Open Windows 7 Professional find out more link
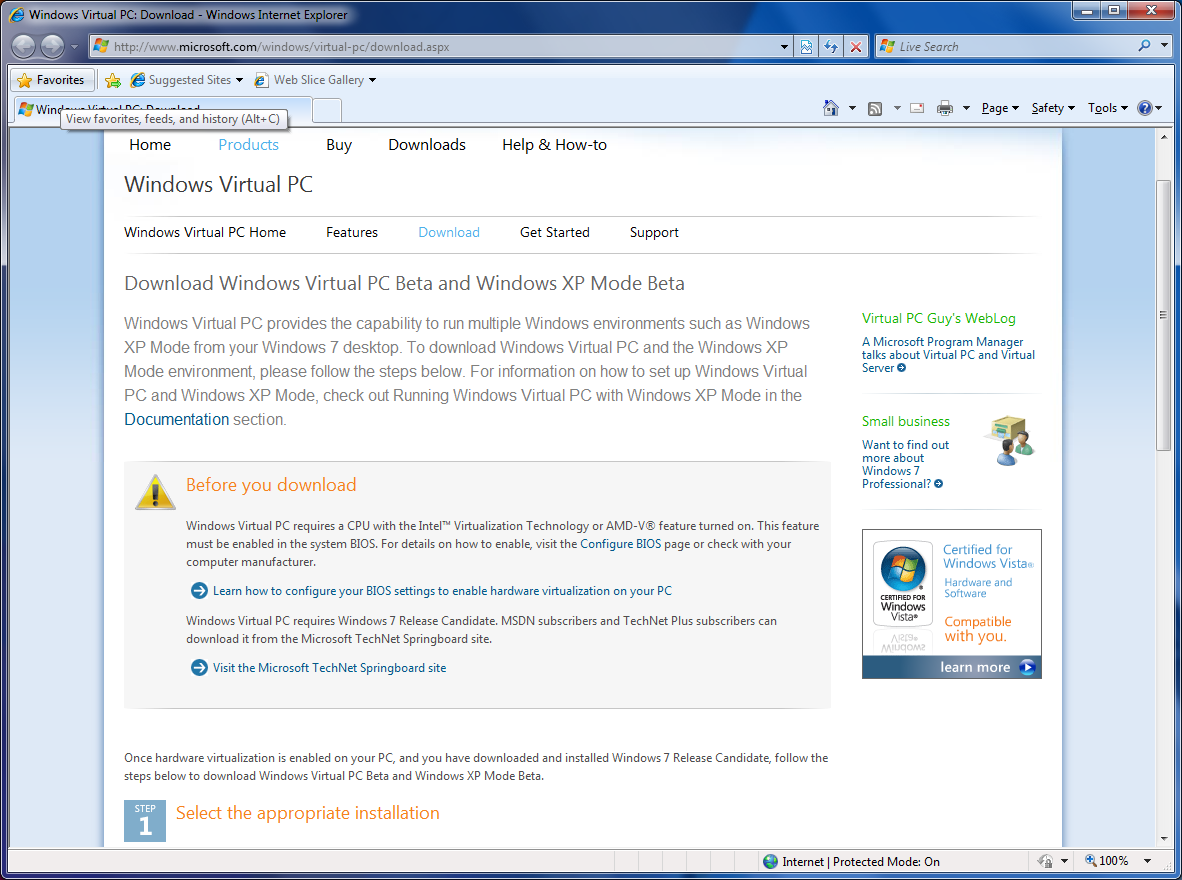This screenshot has height=880, width=1182. (905, 465)
